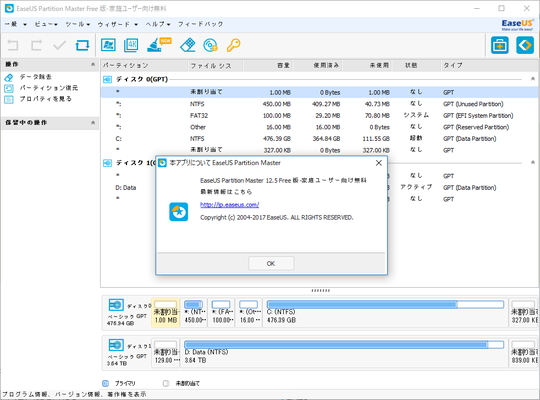Open the ツール menu
The width and height of the screenshot is (540, 400).
pos(78,24)
